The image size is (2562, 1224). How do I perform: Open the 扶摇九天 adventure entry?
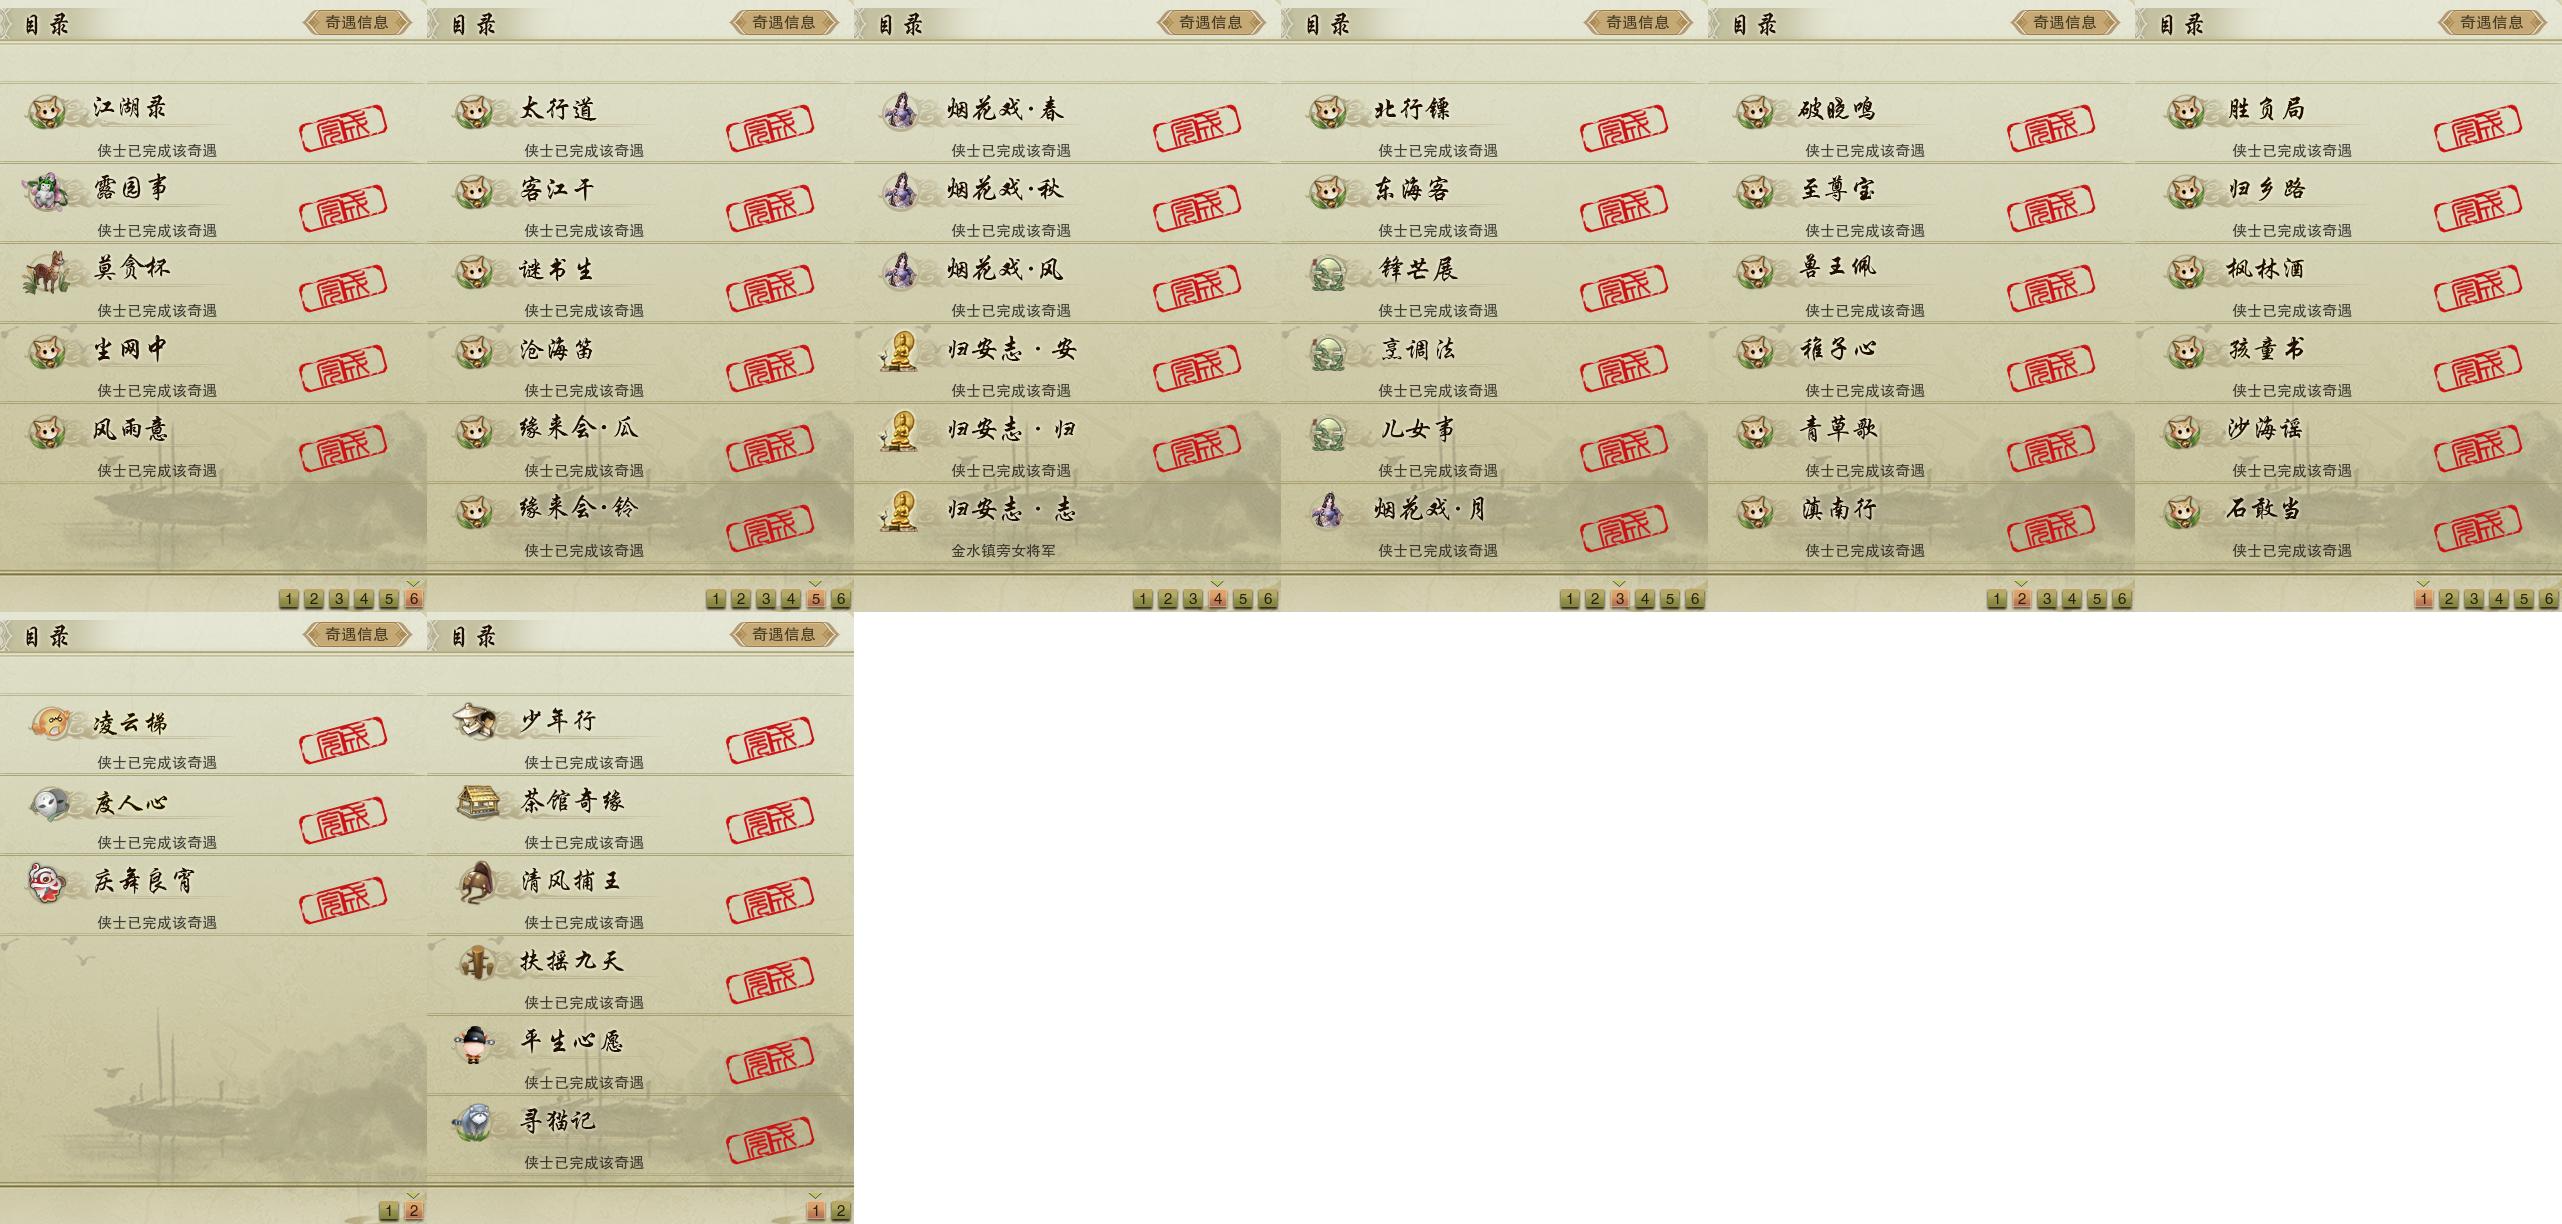tap(640, 975)
